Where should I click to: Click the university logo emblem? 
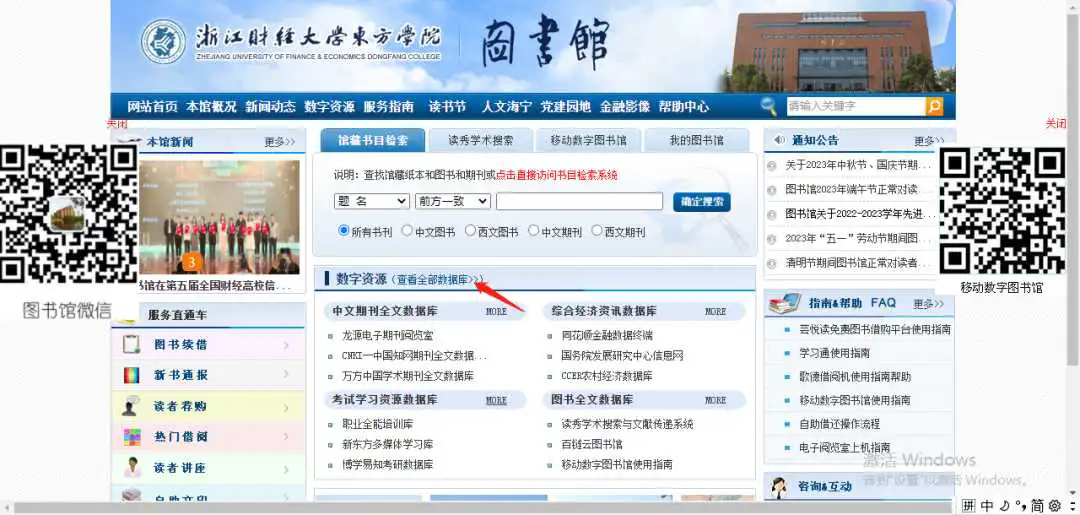pos(163,41)
